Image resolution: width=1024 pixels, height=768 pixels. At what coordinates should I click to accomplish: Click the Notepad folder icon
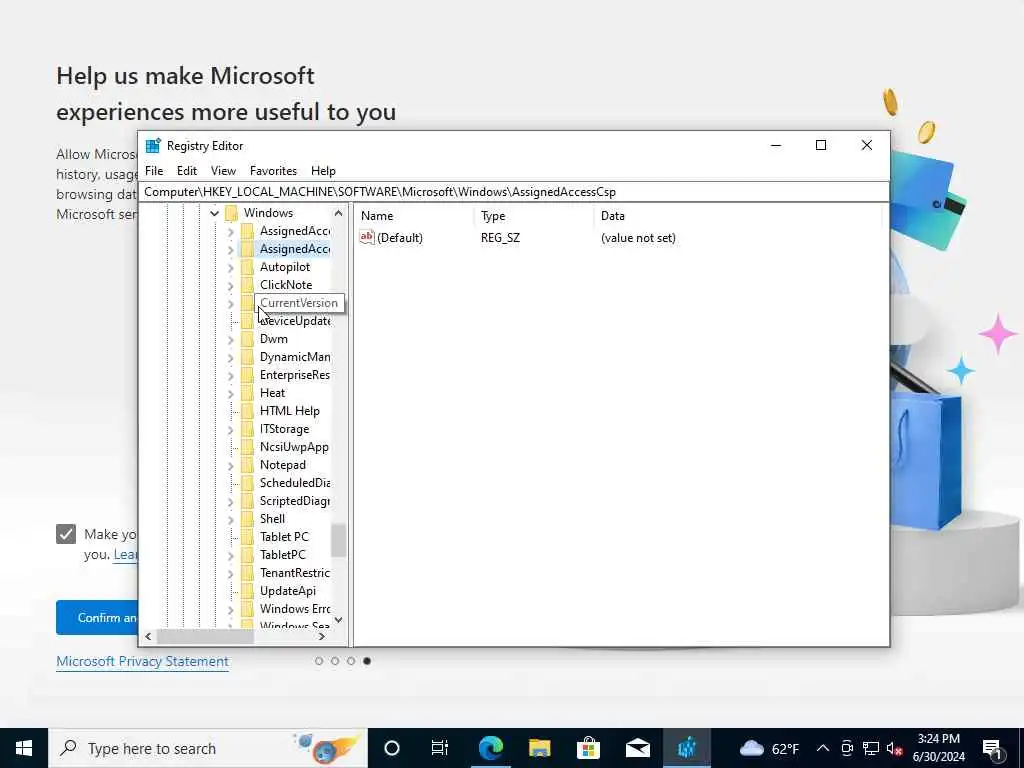tap(247, 465)
